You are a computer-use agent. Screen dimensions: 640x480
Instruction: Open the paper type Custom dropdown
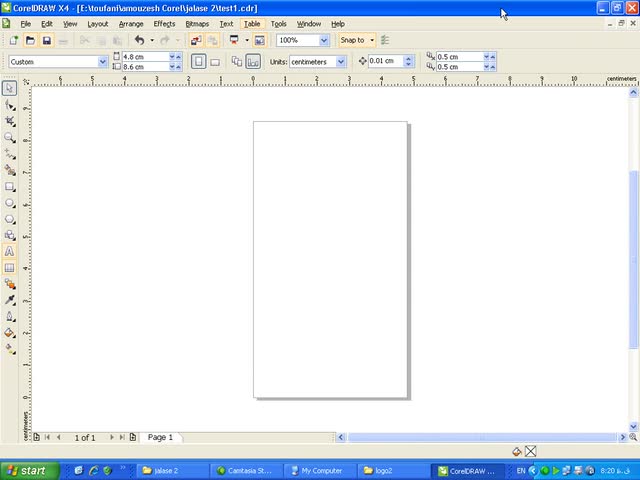(102, 62)
